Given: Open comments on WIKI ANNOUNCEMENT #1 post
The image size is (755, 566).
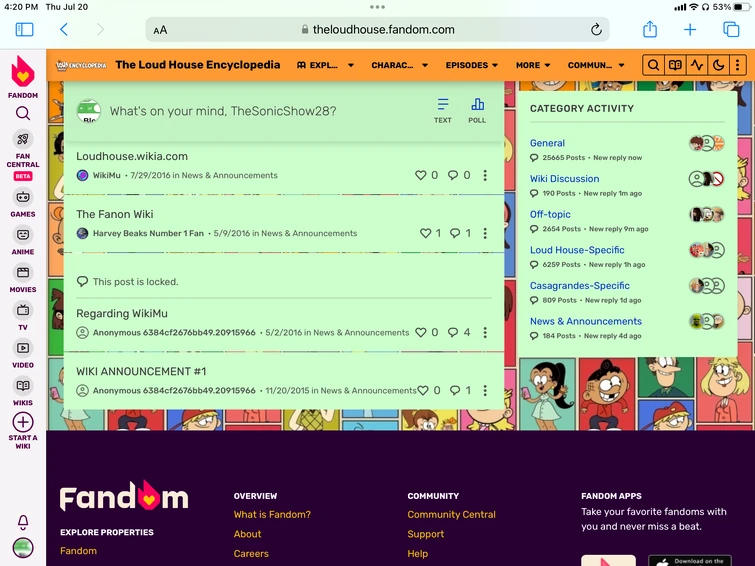Looking at the screenshot, I should (x=455, y=390).
